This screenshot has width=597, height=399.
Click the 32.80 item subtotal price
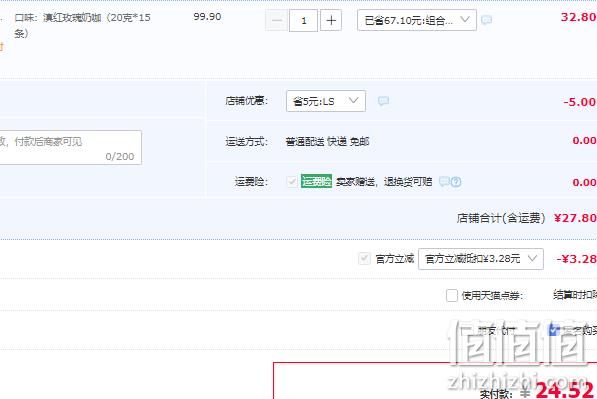point(579,17)
